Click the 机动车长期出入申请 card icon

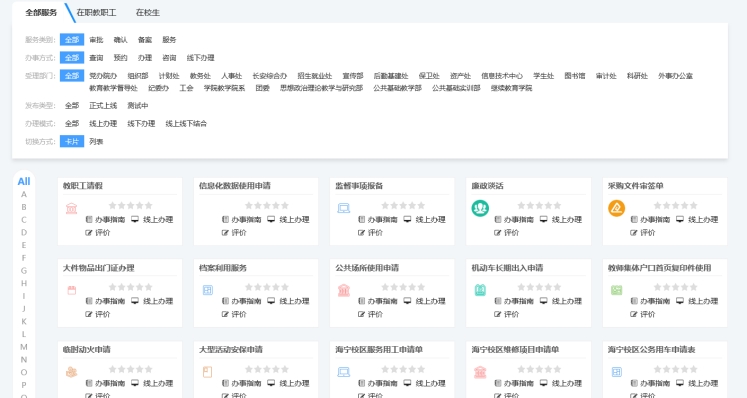click(480, 290)
